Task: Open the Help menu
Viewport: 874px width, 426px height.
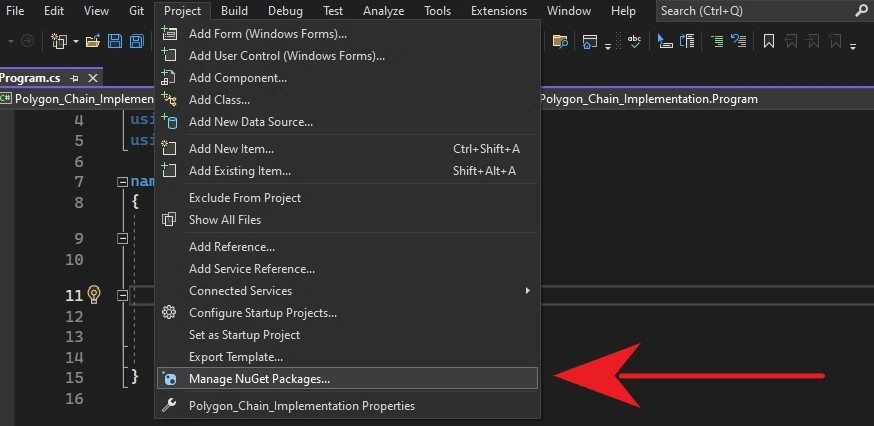Action: (x=623, y=11)
